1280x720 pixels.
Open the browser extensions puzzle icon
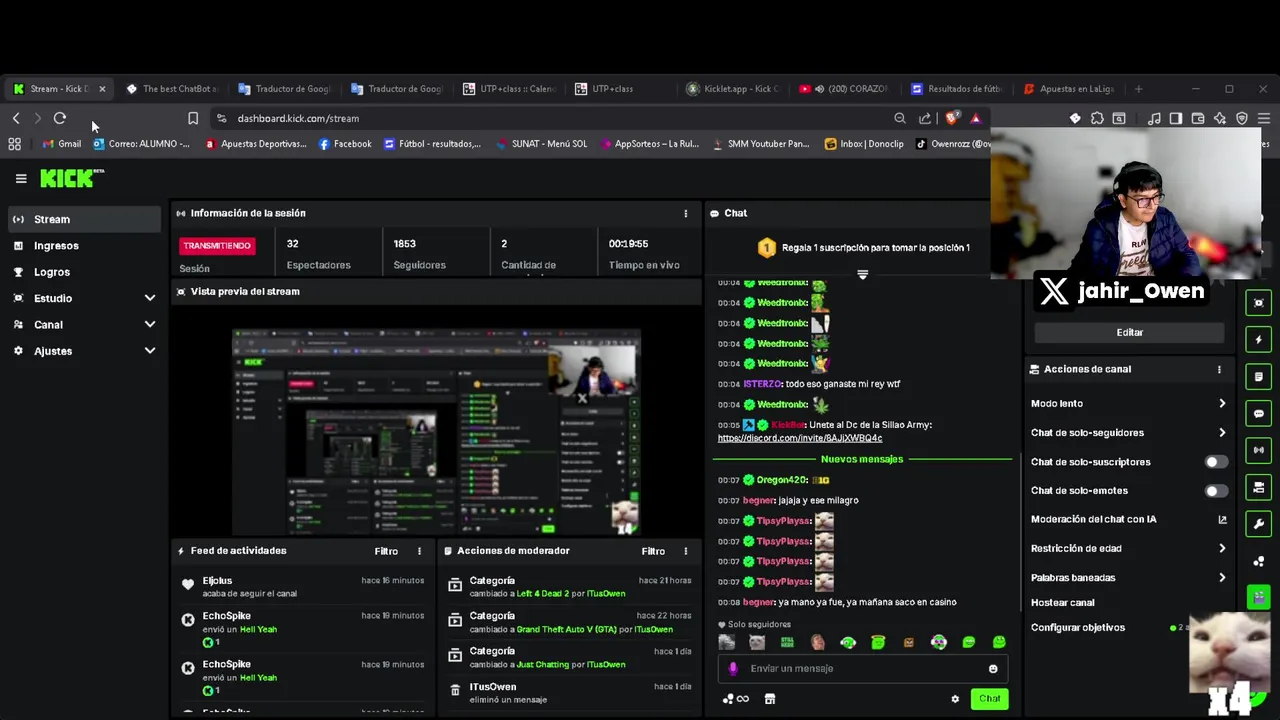[x=1097, y=118]
